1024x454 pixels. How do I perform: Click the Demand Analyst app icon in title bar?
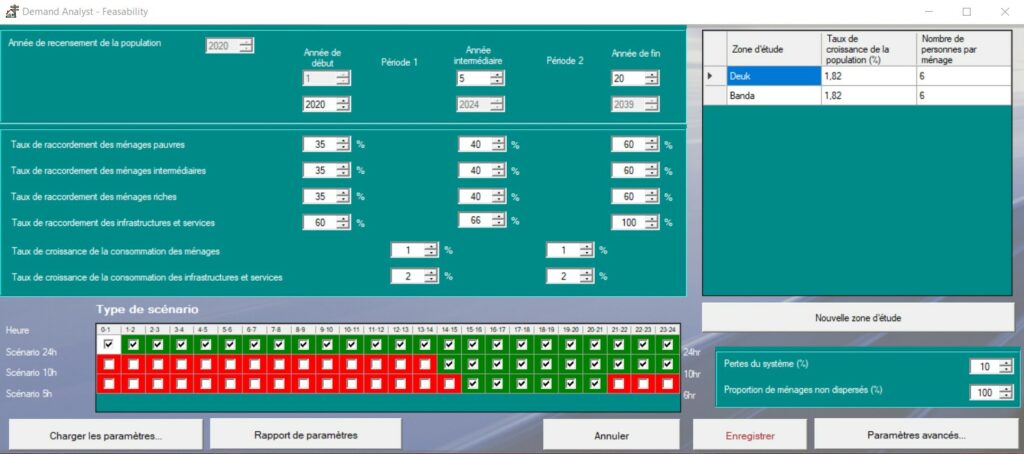coord(11,11)
